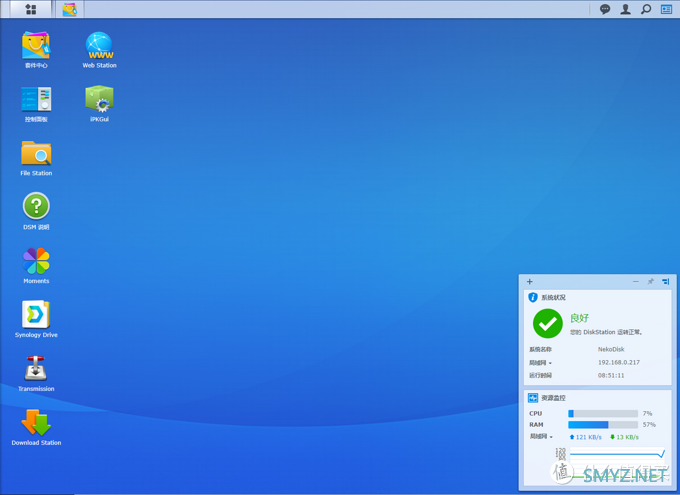Click the Resource Monitor (资源监控) icon
This screenshot has height=495, width=680.
tap(533, 398)
